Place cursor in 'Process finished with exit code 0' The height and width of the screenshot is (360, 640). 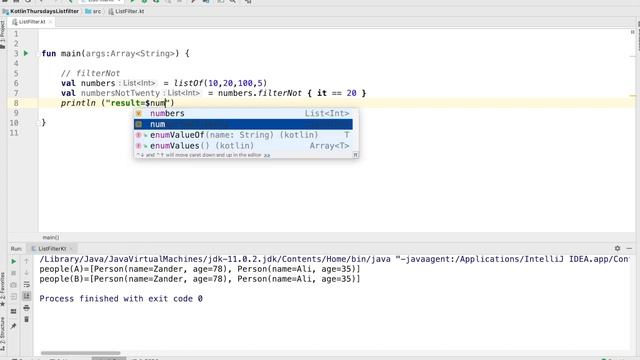coord(121,299)
